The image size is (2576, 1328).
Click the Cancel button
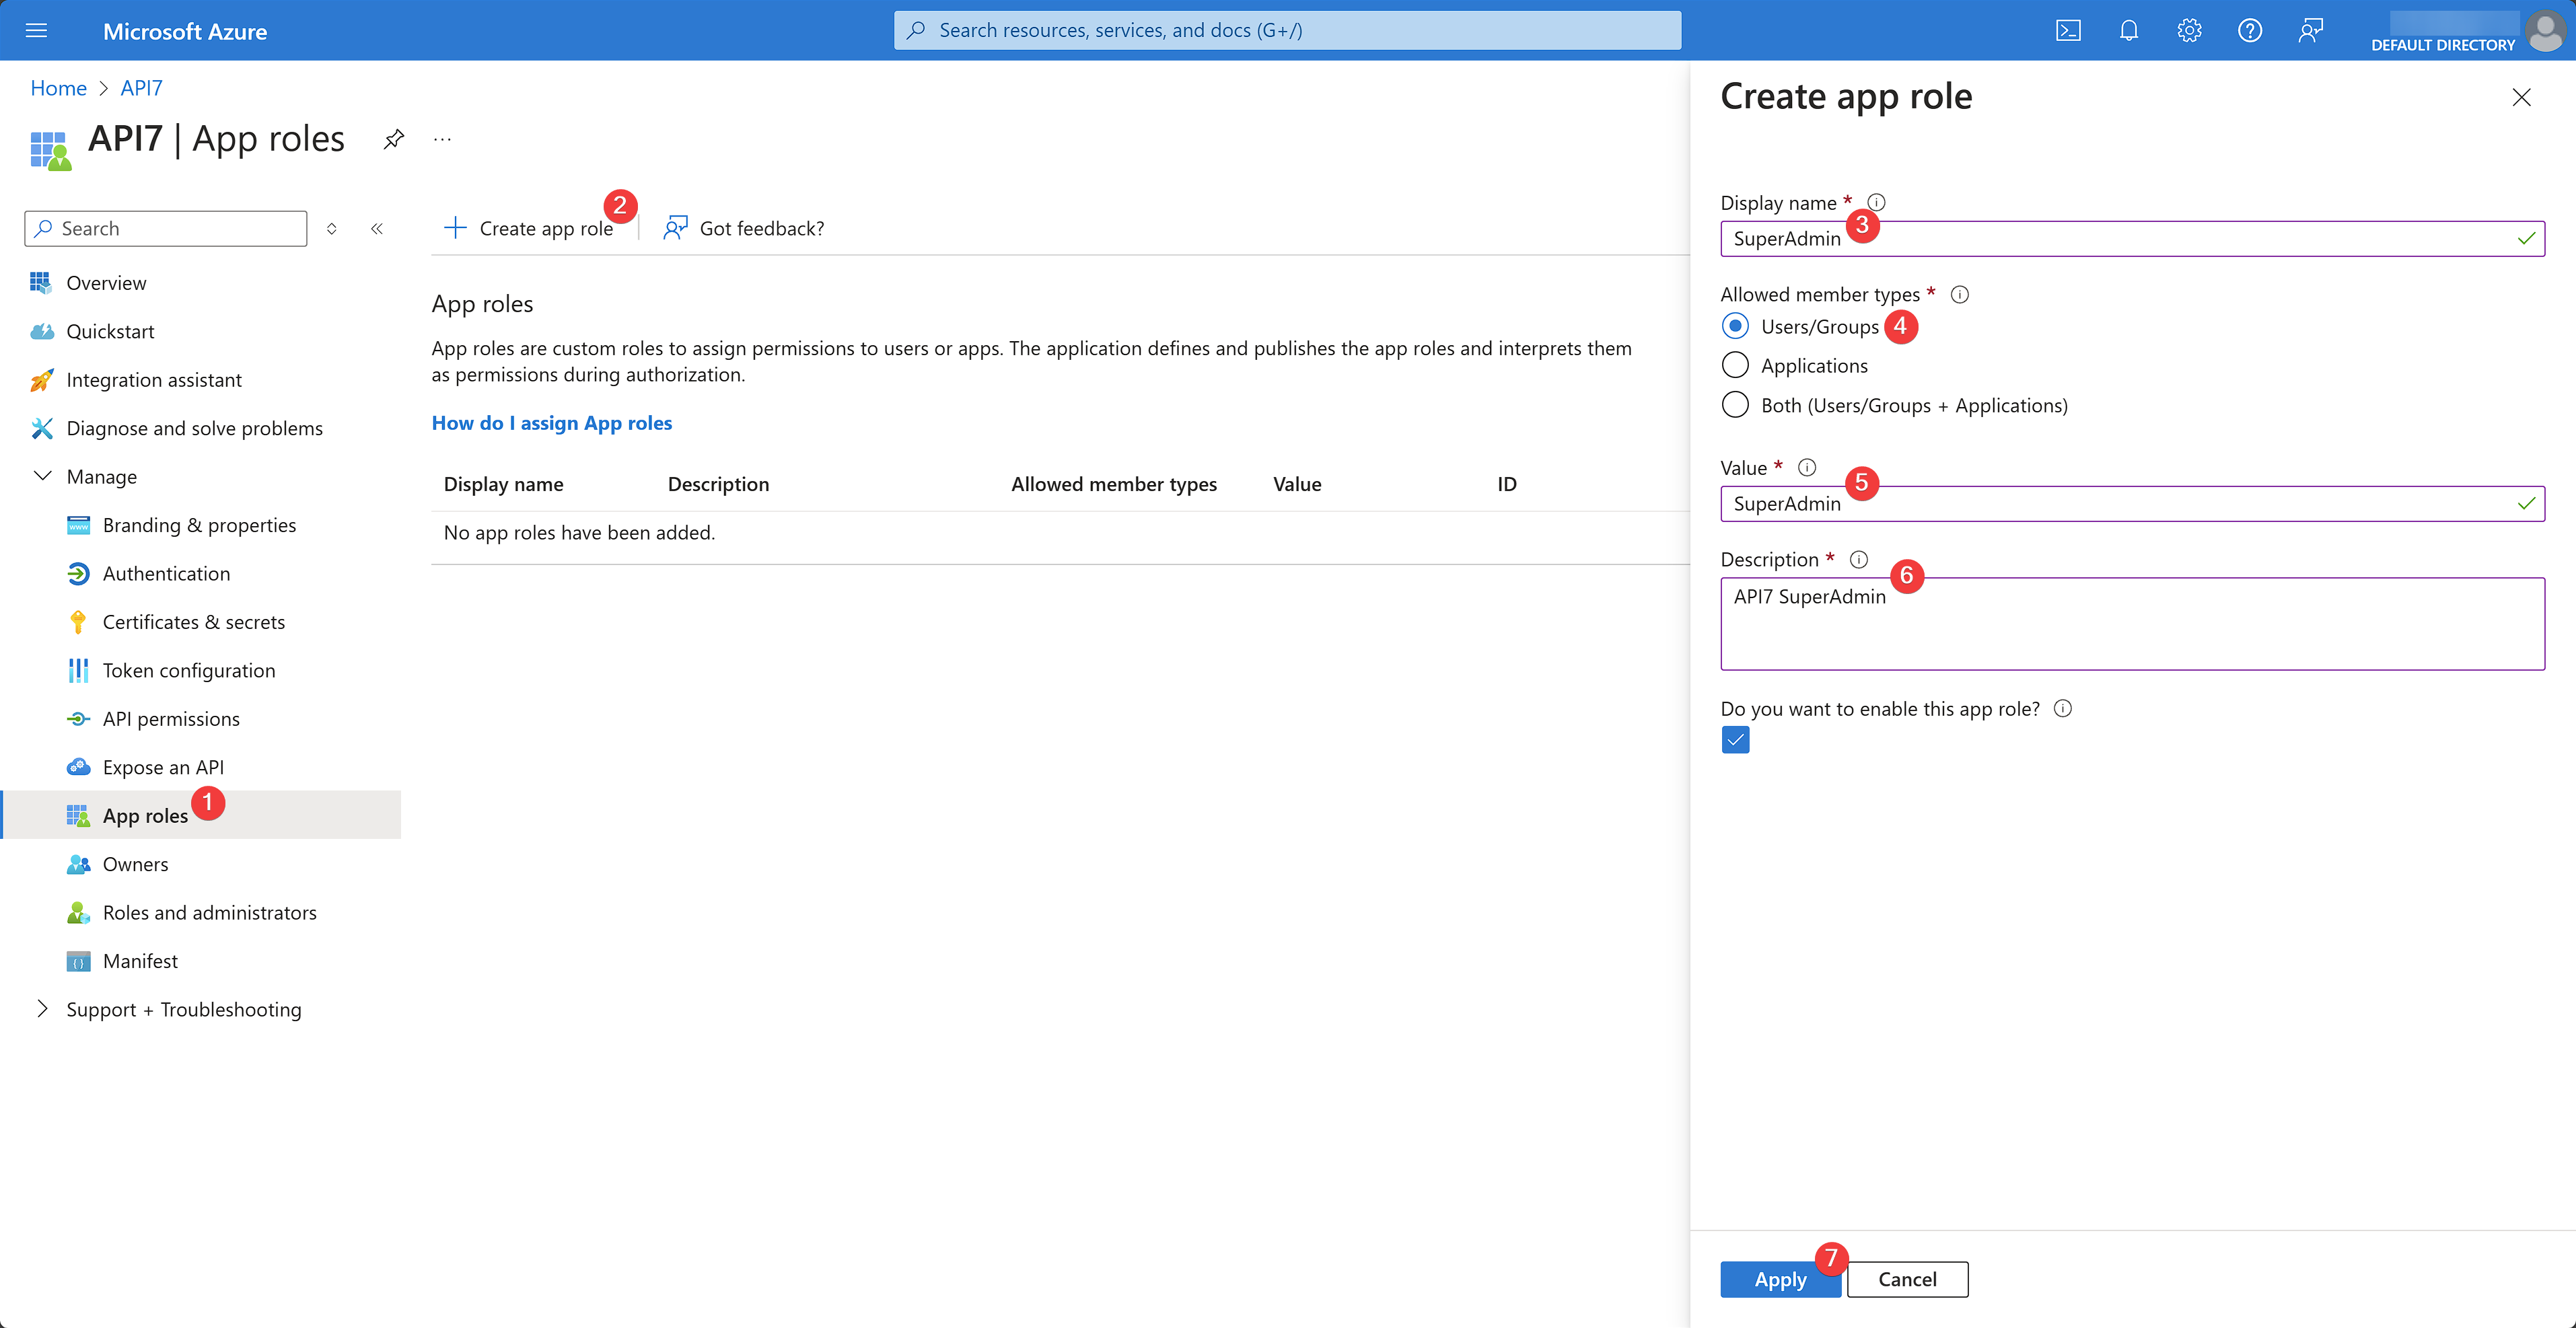pyautogui.click(x=1907, y=1279)
